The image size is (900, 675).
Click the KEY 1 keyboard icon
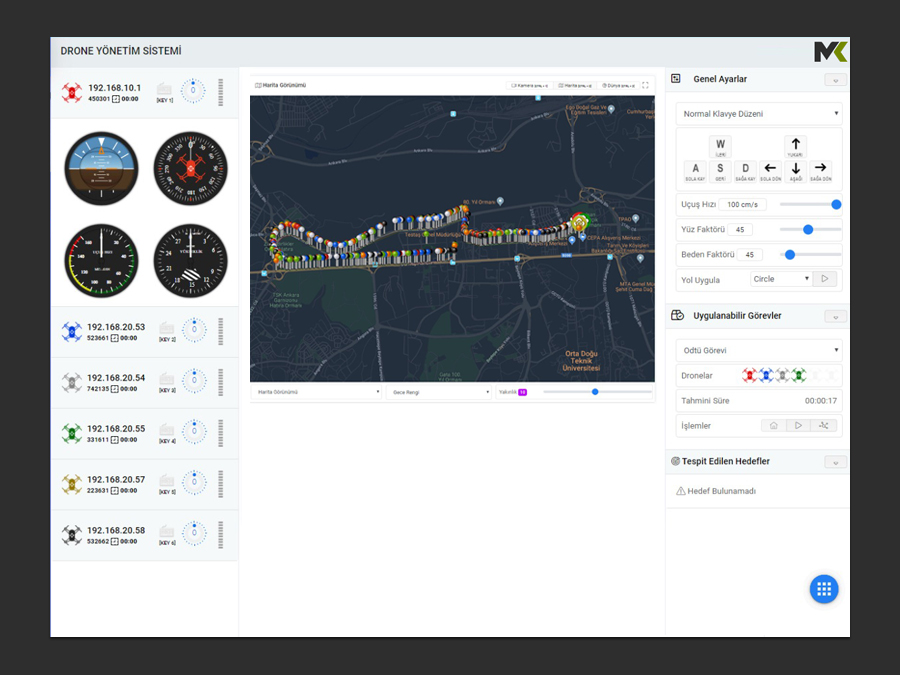(x=164, y=89)
